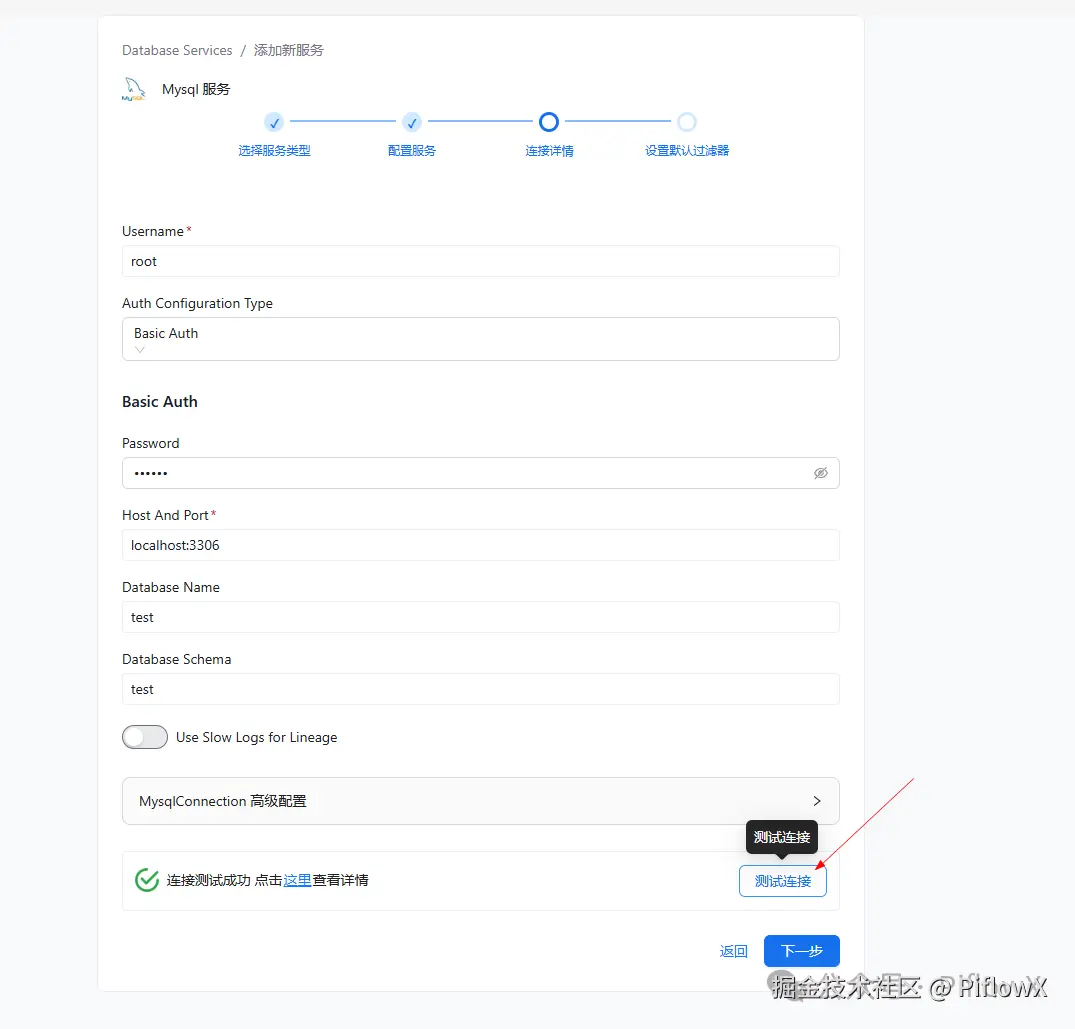Click the 连接详情 step label
The width and height of the screenshot is (1075, 1029).
tap(549, 151)
